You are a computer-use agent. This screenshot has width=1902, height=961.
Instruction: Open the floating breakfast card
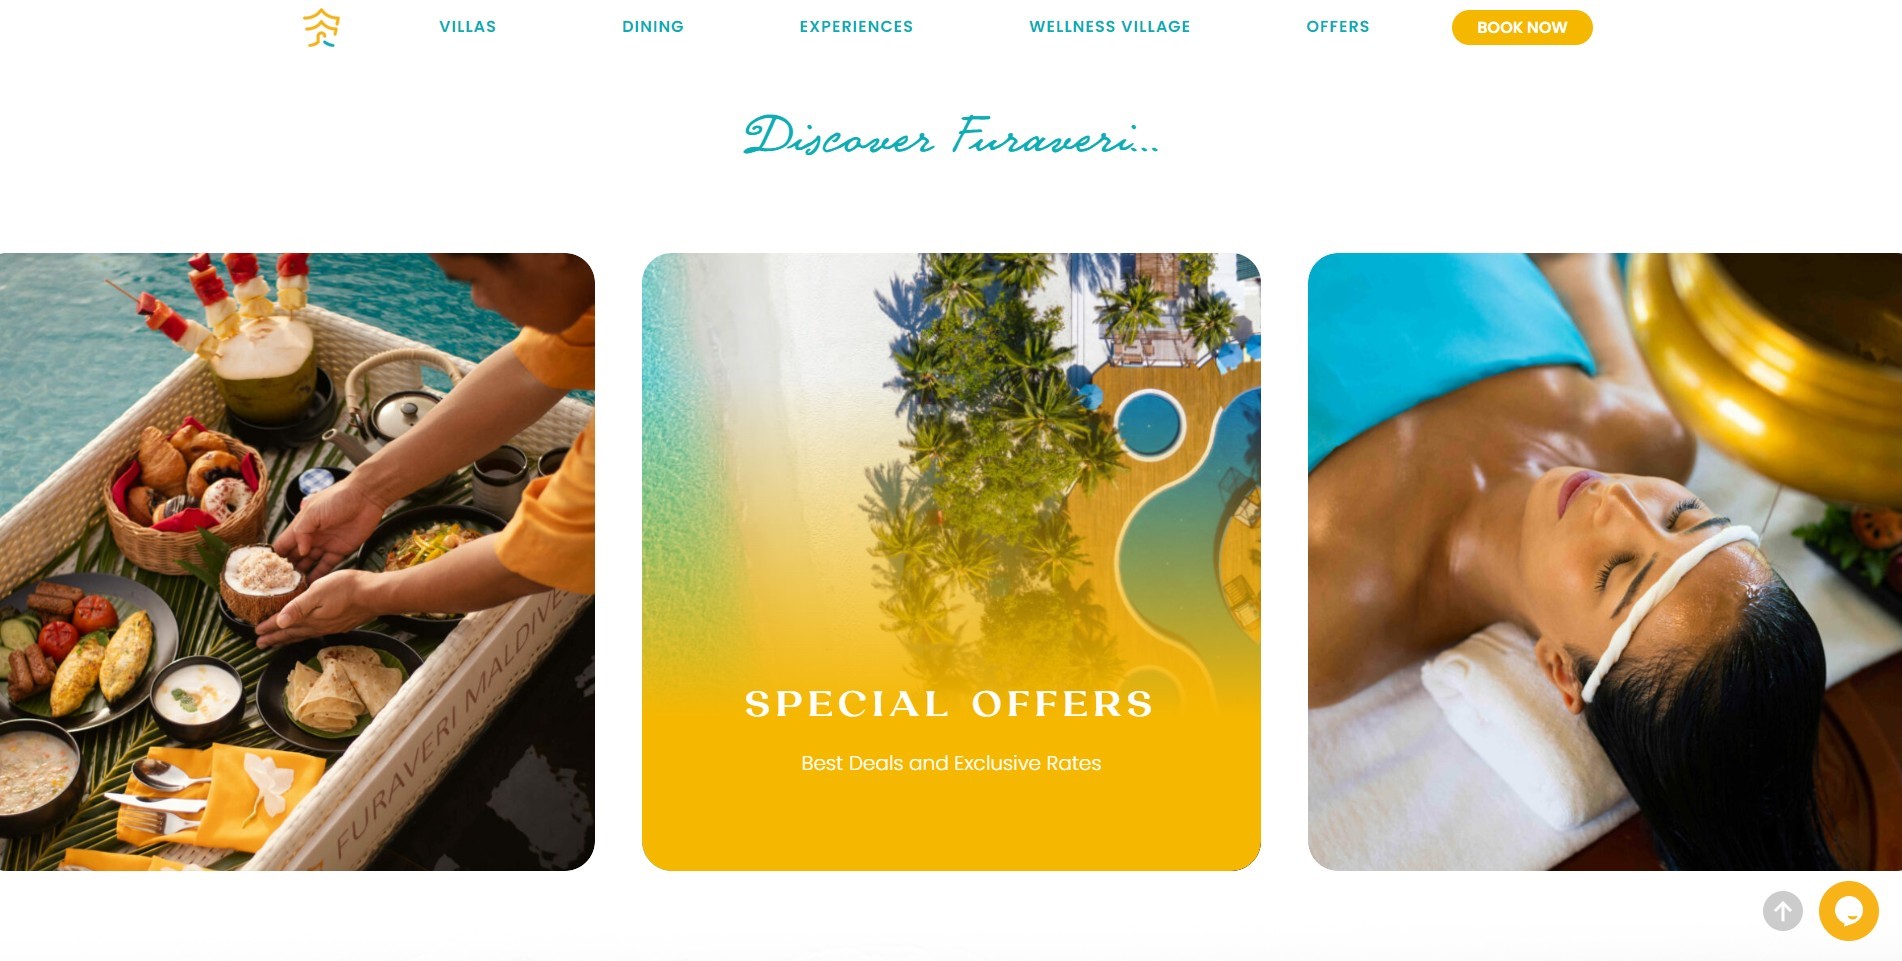pos(297,561)
